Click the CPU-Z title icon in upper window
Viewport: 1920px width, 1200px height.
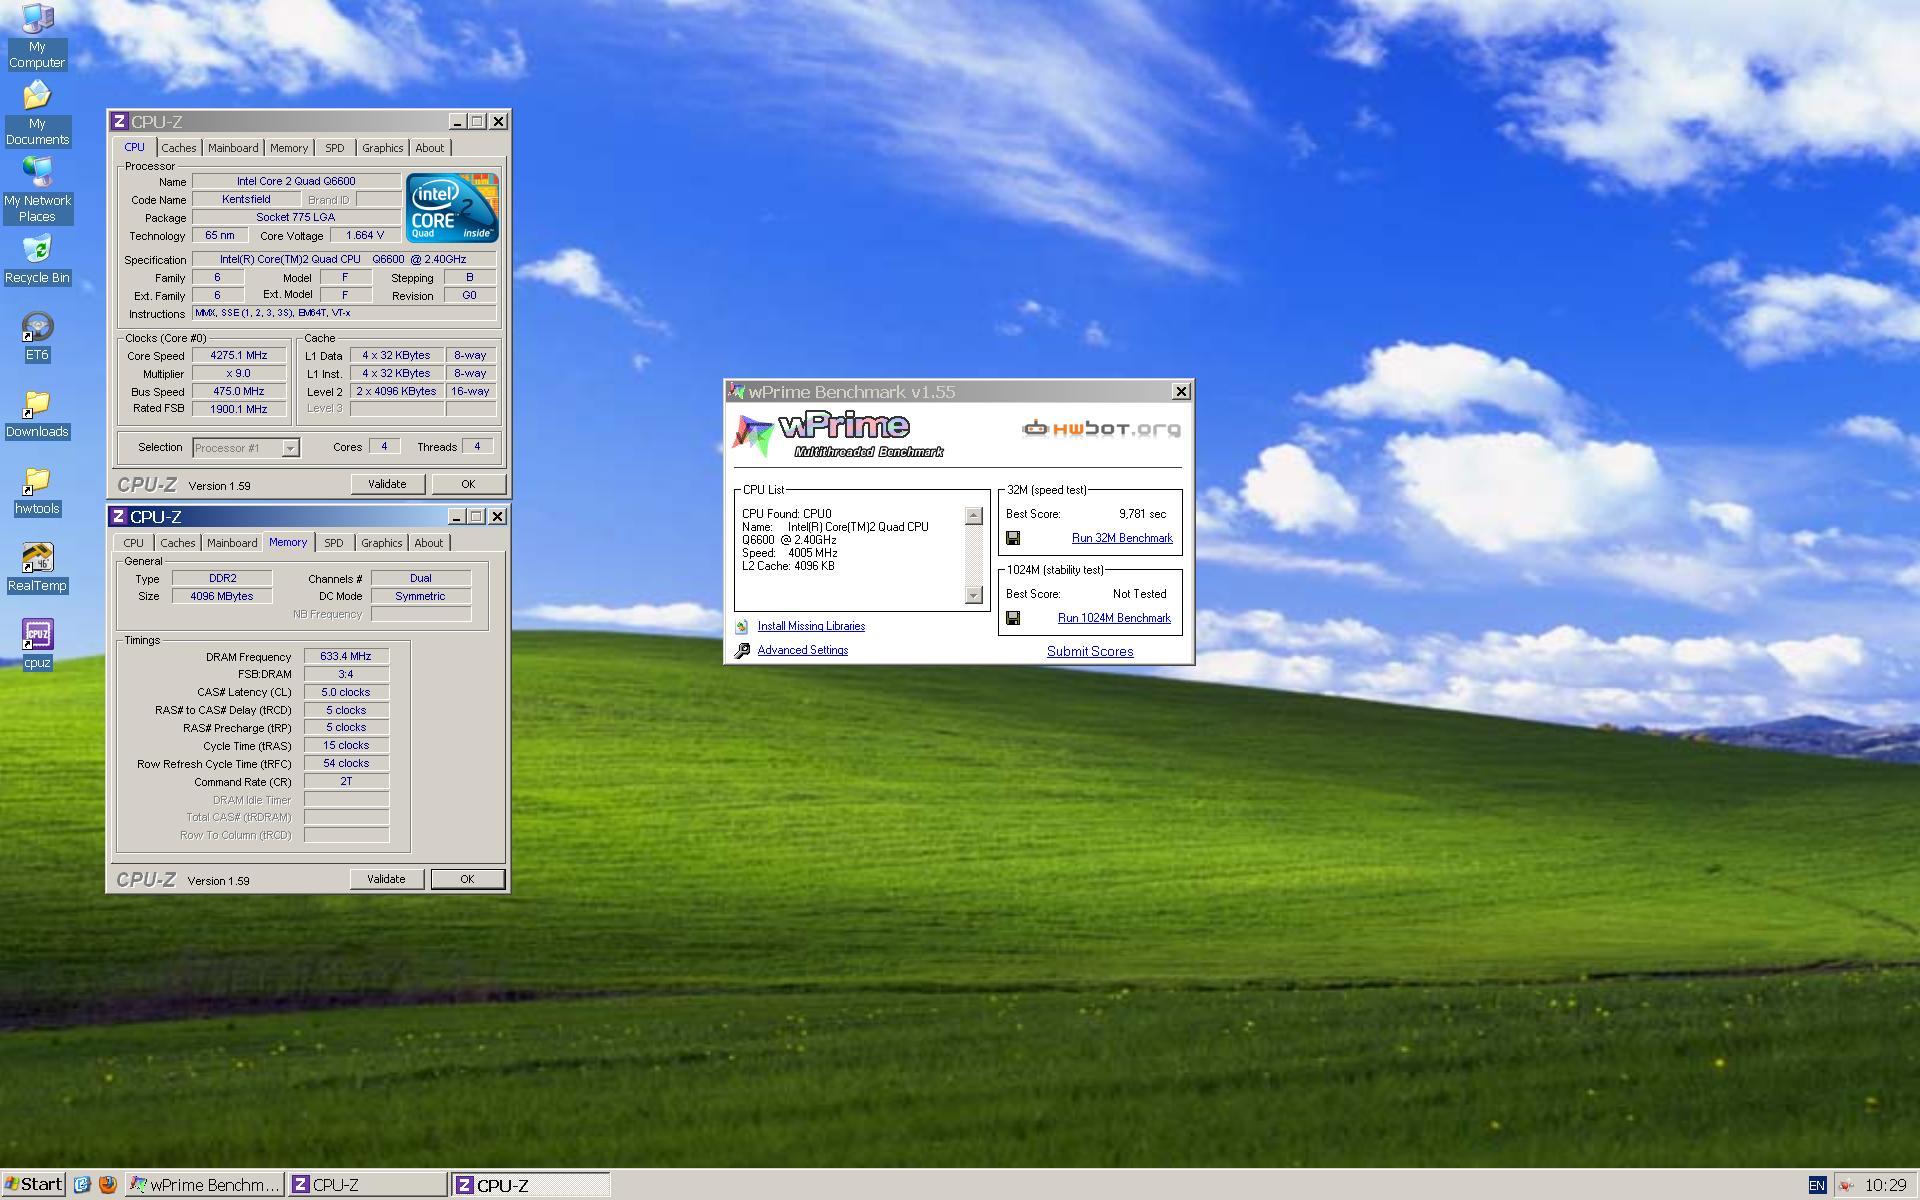point(119,121)
